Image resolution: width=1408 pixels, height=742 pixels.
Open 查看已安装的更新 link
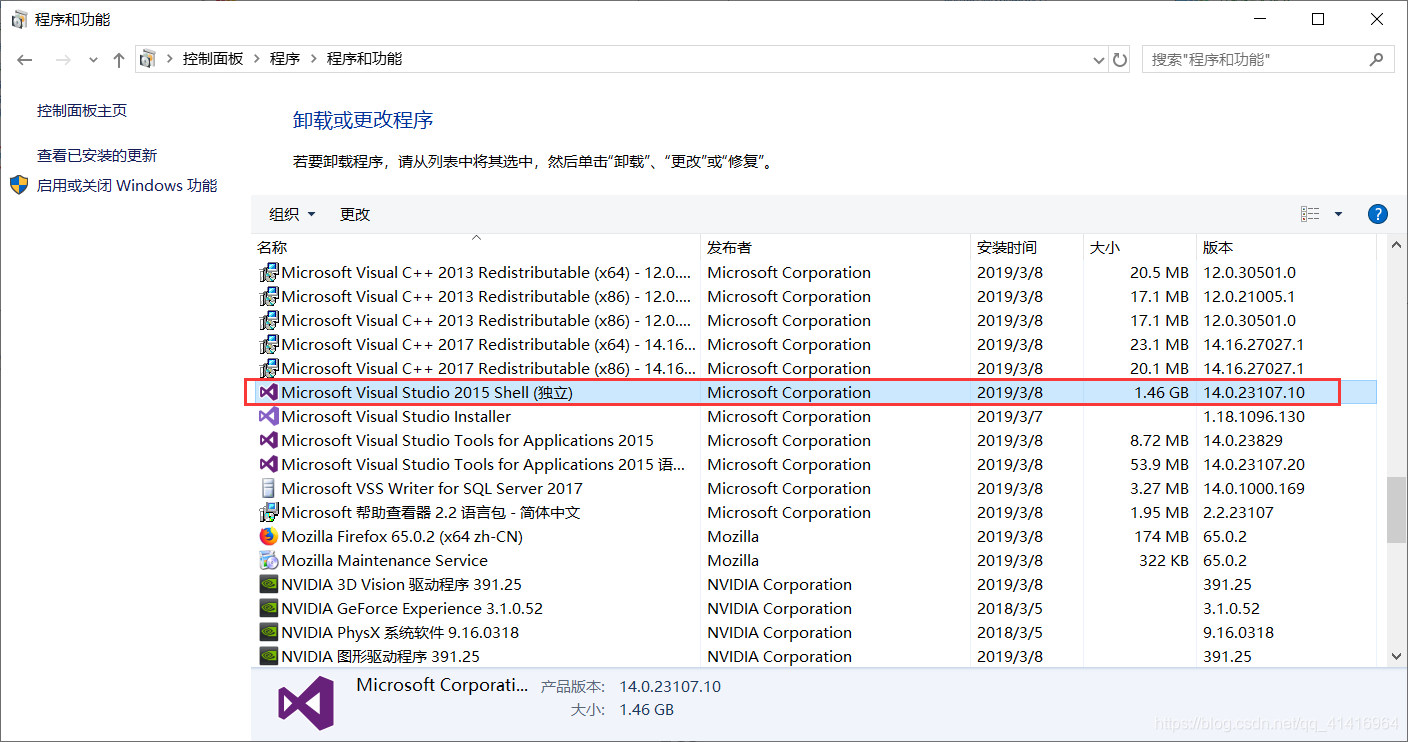(x=97, y=155)
